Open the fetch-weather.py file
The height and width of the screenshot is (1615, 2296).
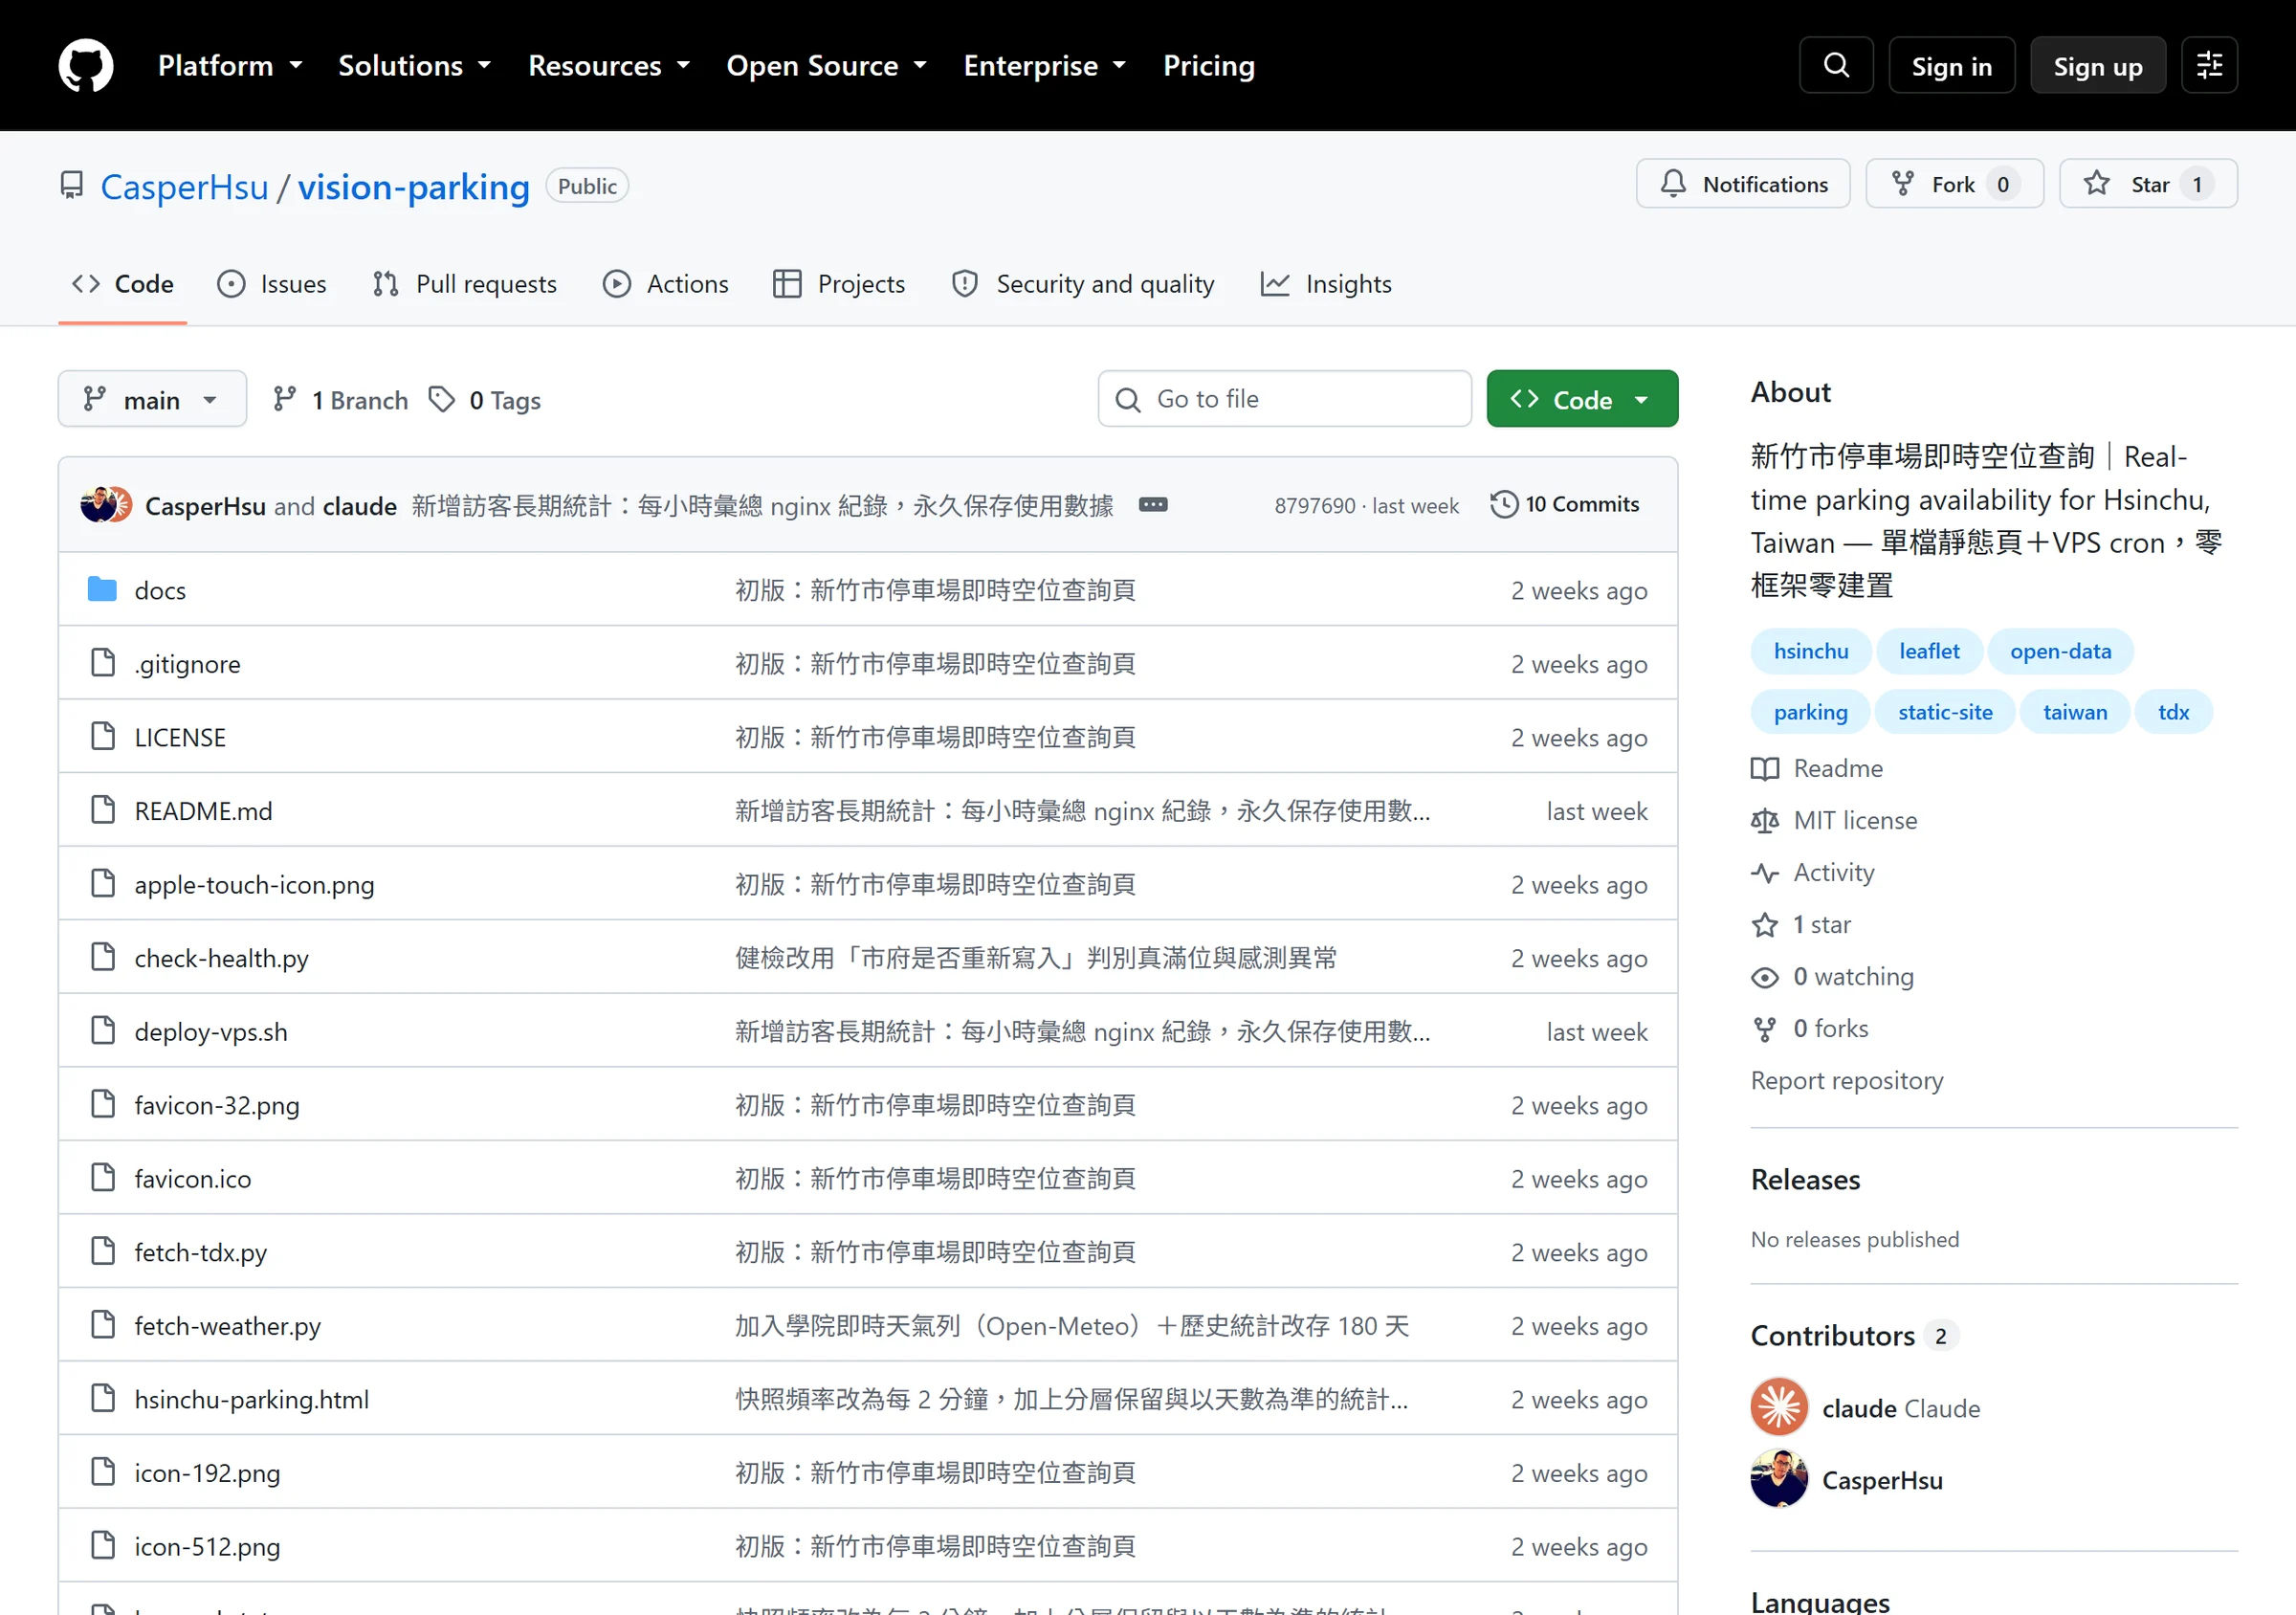[x=228, y=1326]
